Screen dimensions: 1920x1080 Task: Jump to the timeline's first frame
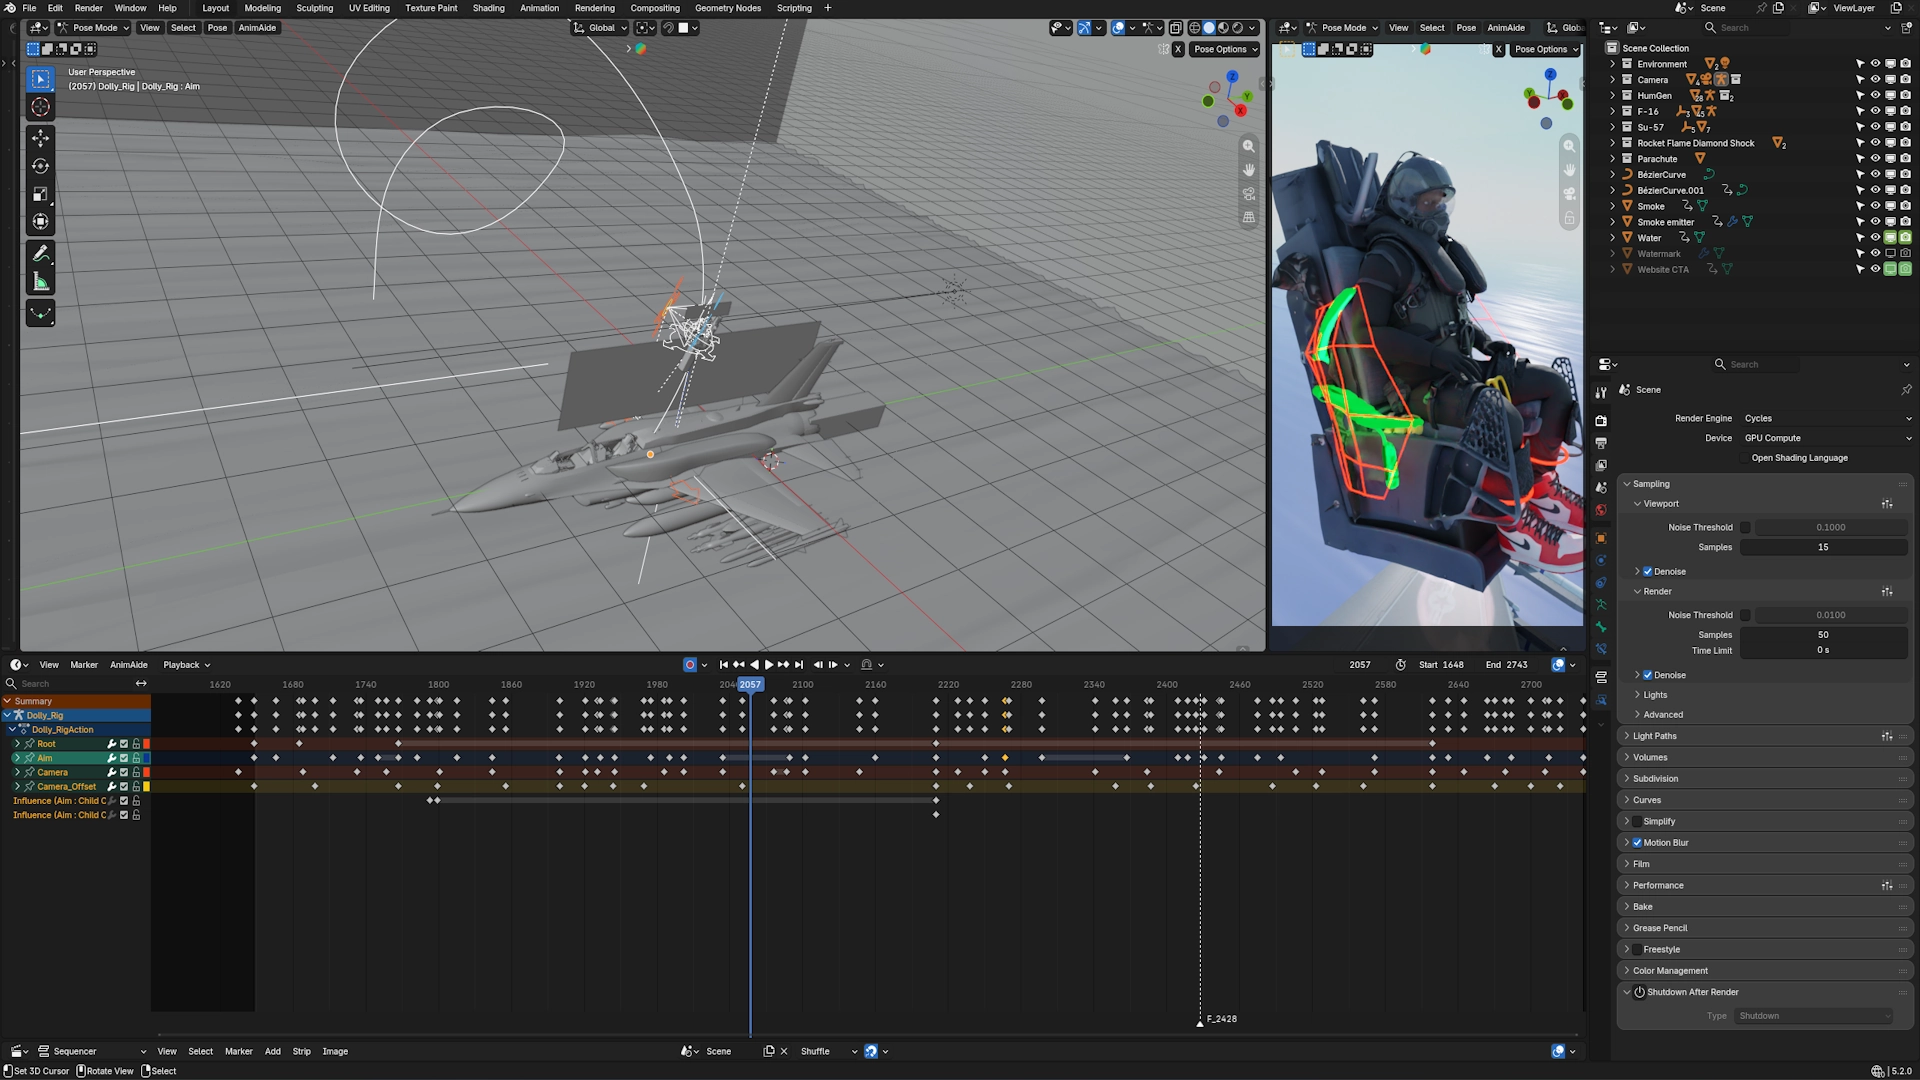pos(724,665)
